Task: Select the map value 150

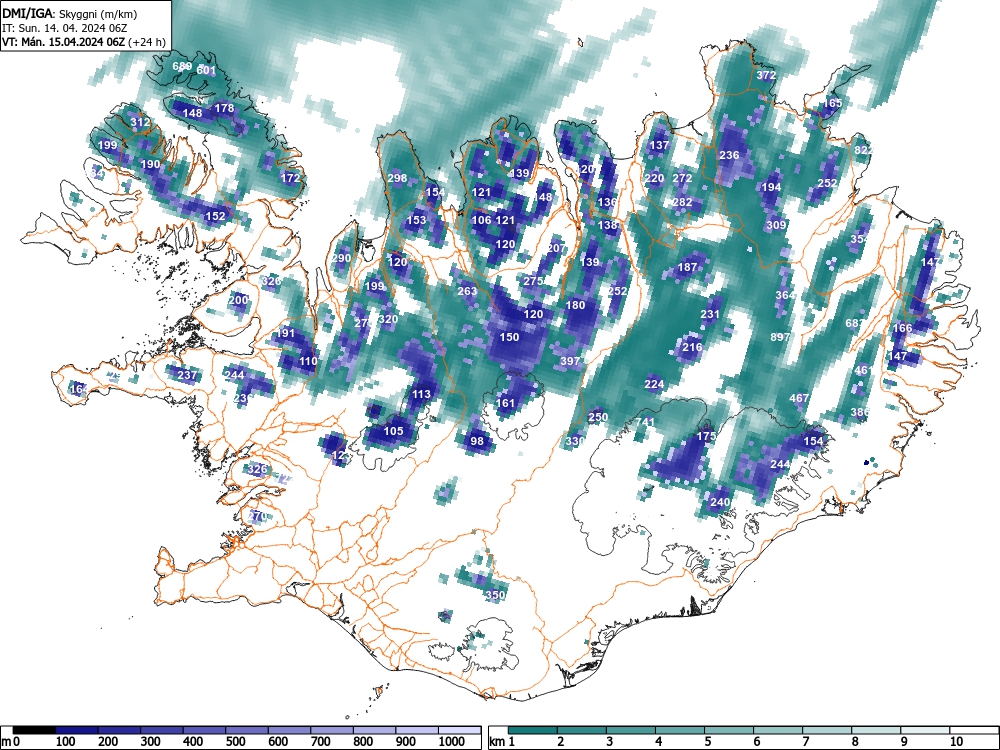Action: tap(509, 337)
